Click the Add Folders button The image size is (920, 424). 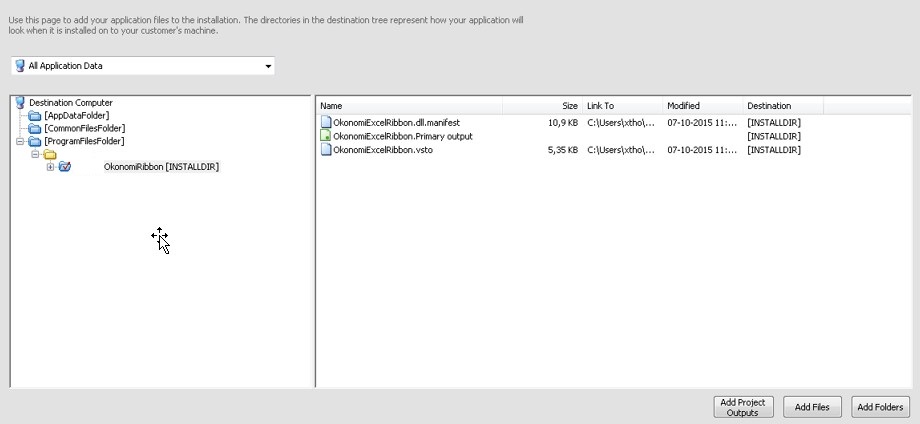tap(880, 407)
